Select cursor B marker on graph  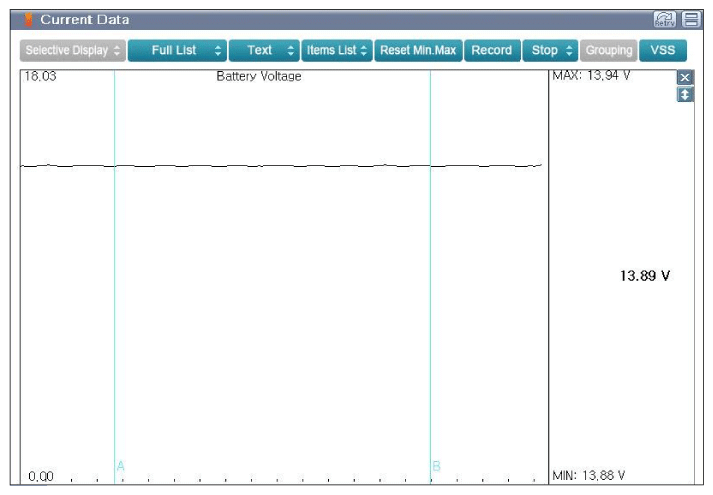coord(436,466)
